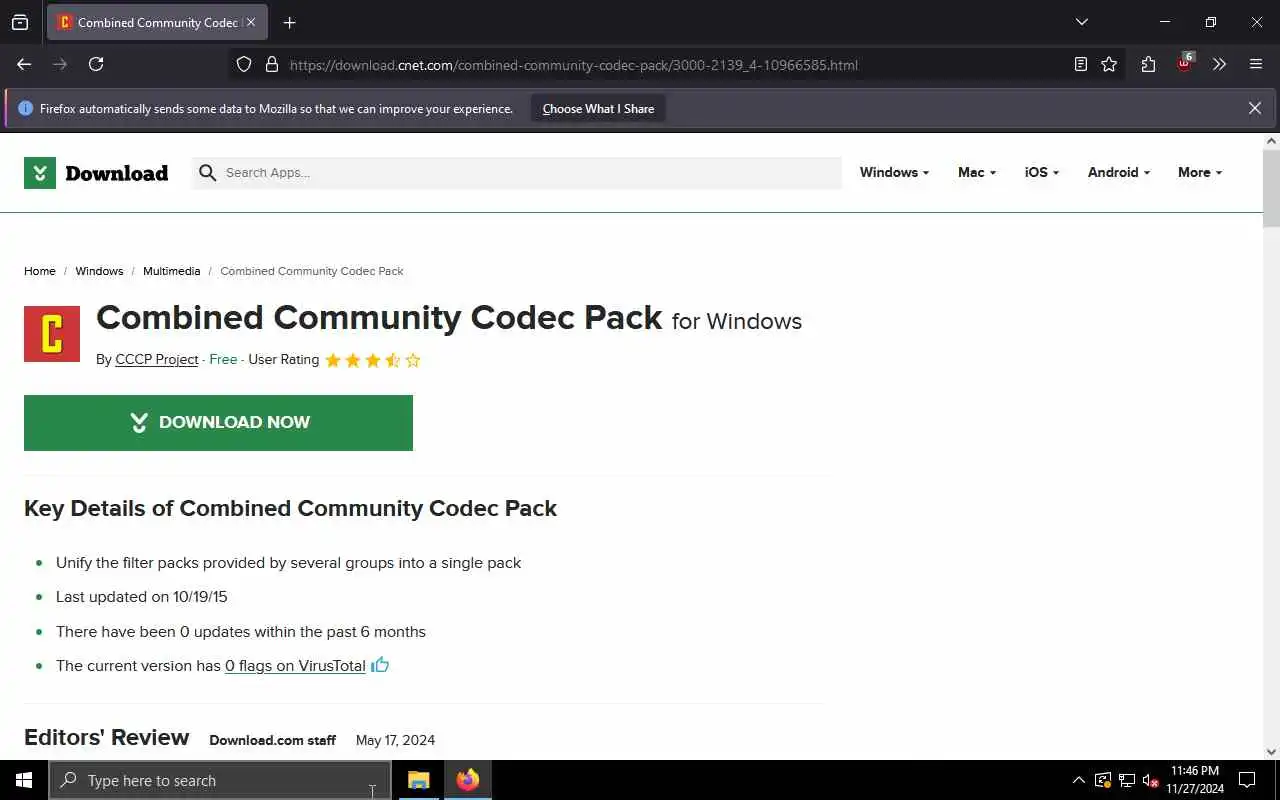Open the notification center icon

click(1247, 780)
